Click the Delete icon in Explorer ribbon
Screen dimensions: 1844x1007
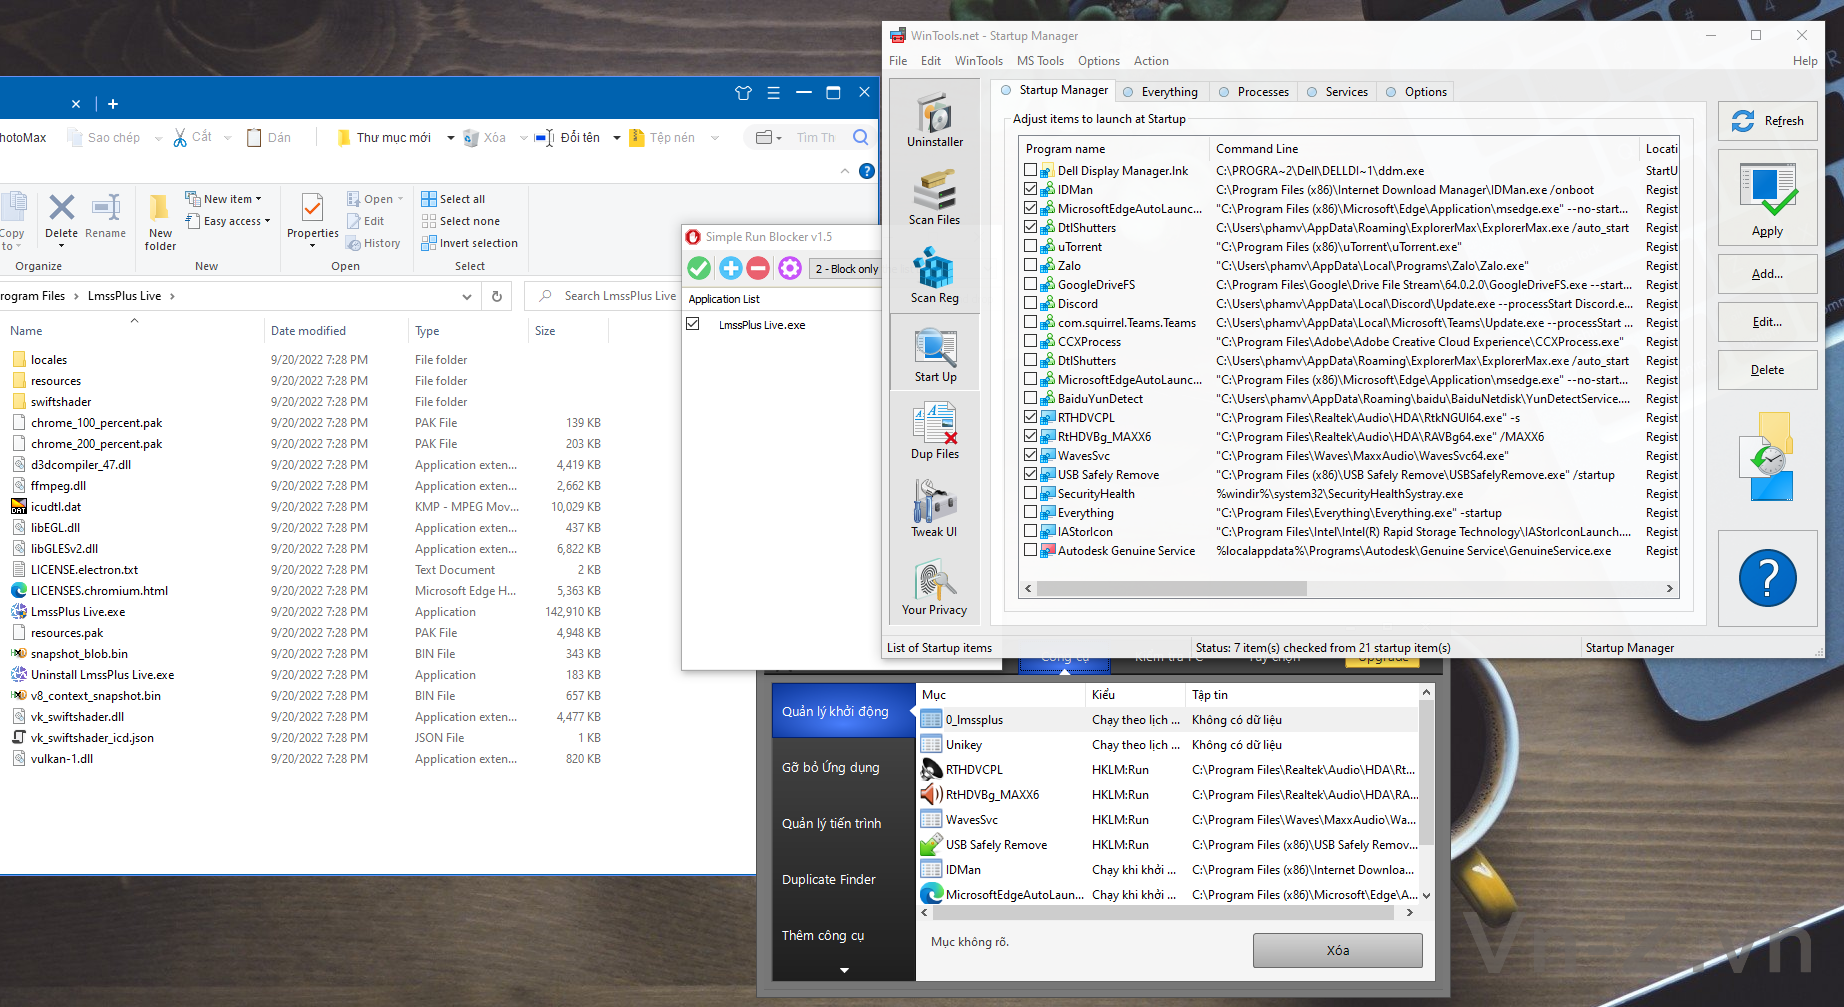coord(61,216)
